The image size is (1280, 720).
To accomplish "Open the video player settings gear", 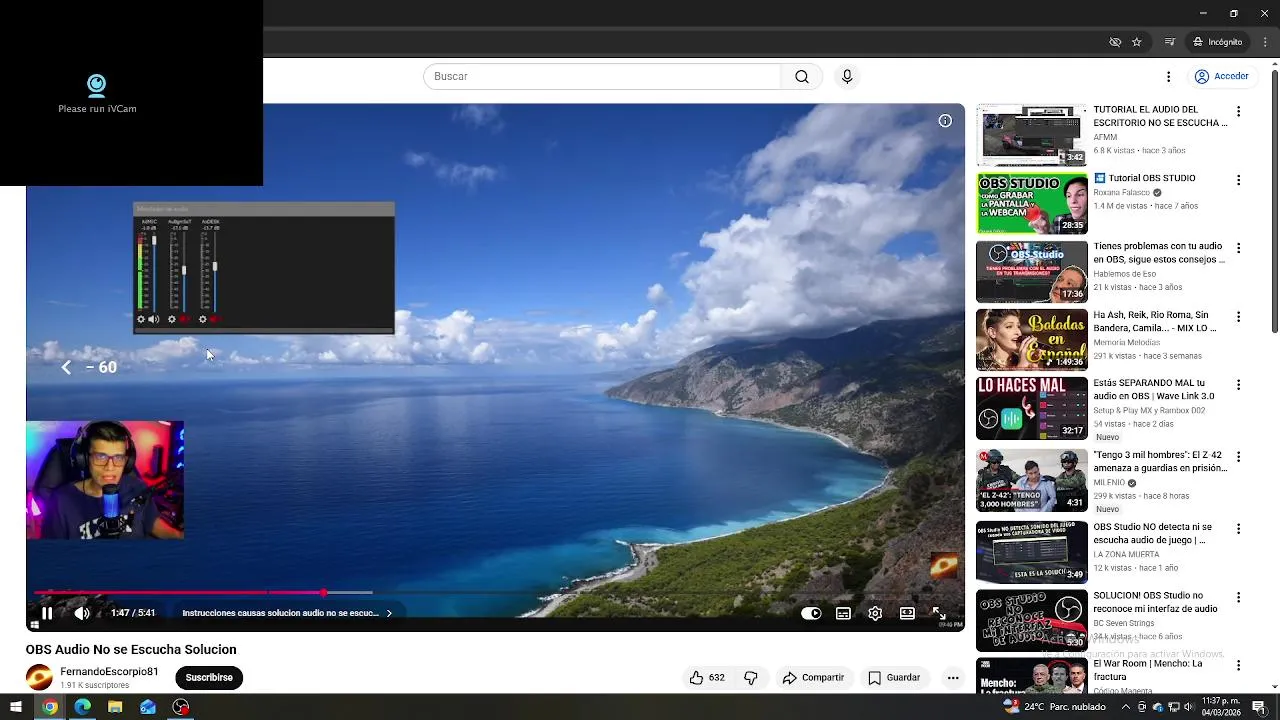I will 875,613.
